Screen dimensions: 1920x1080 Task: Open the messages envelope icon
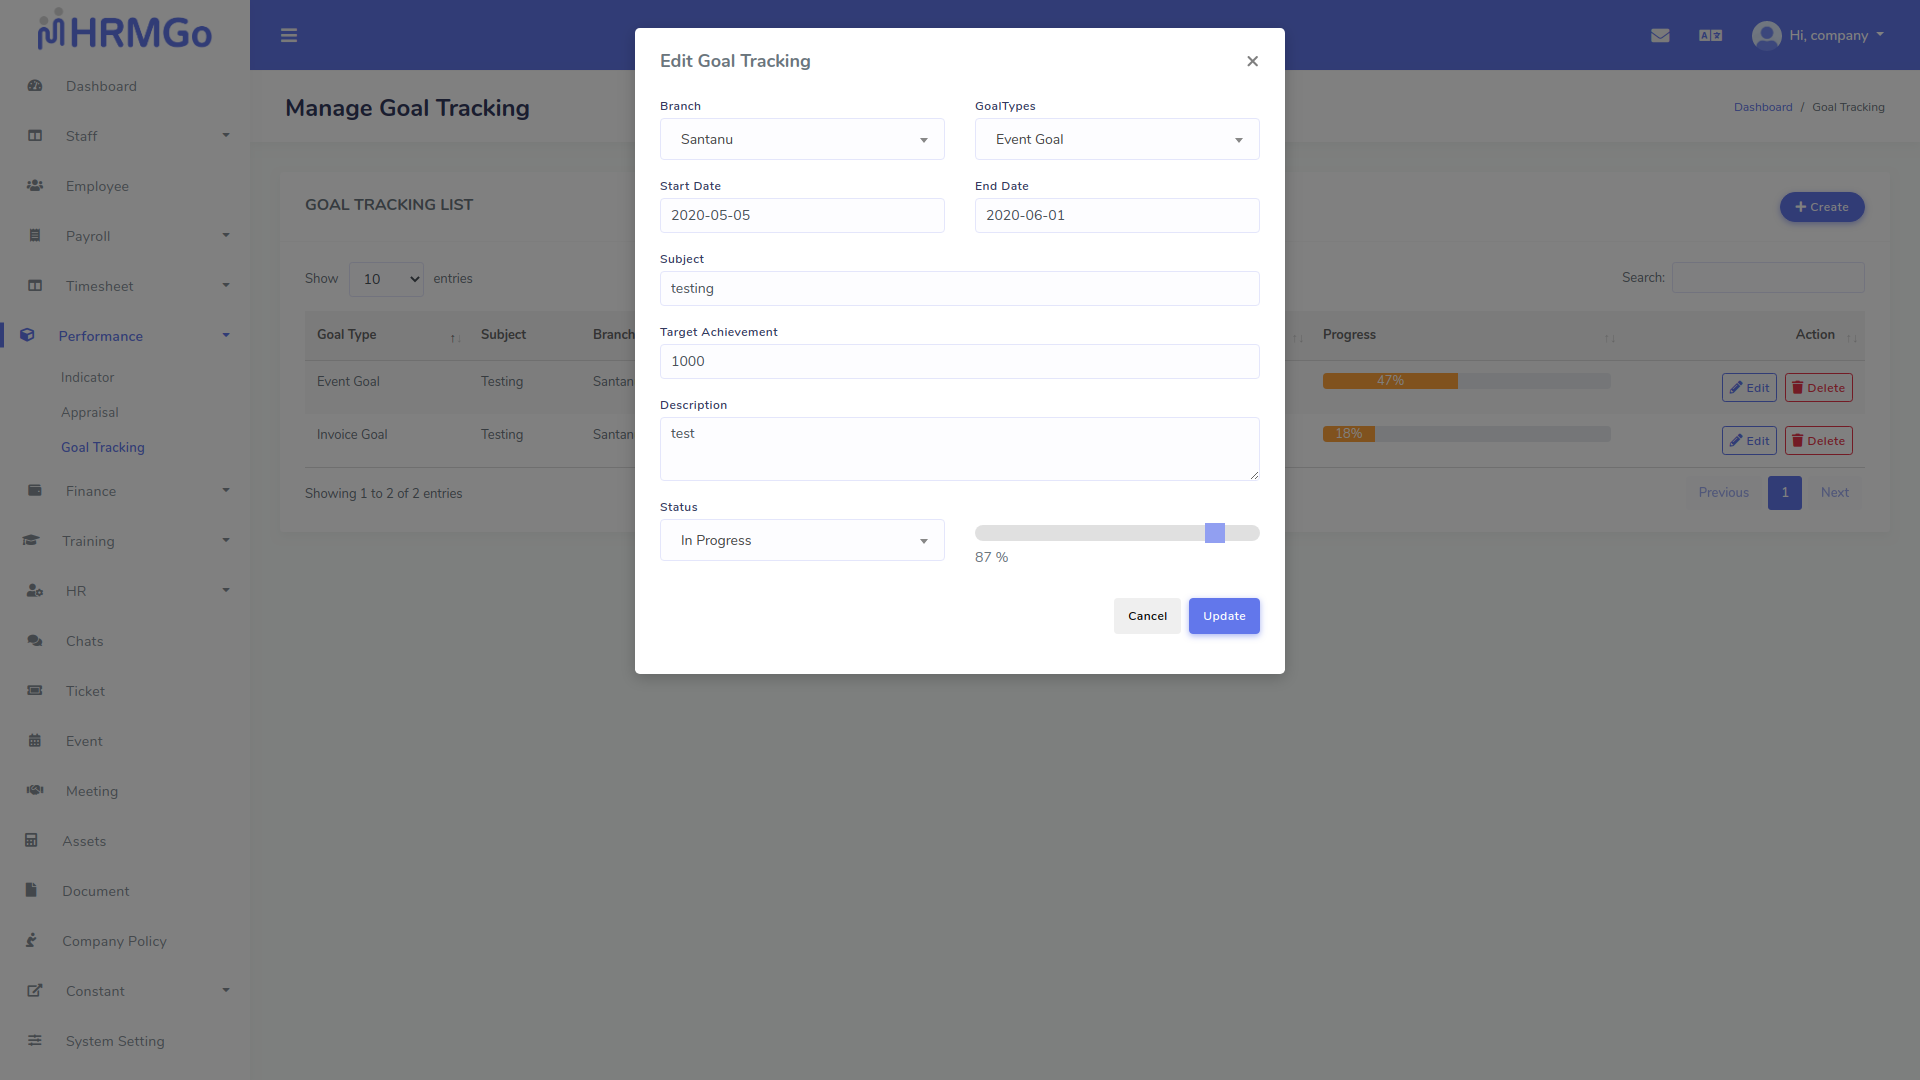[x=1660, y=35]
